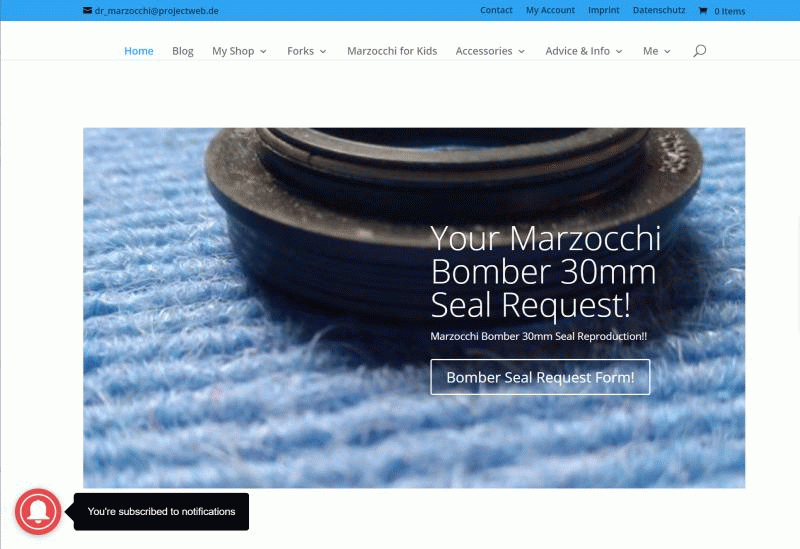Click the dr_marzocchi@projectweb.de email address
800x549 pixels.
tap(156, 11)
